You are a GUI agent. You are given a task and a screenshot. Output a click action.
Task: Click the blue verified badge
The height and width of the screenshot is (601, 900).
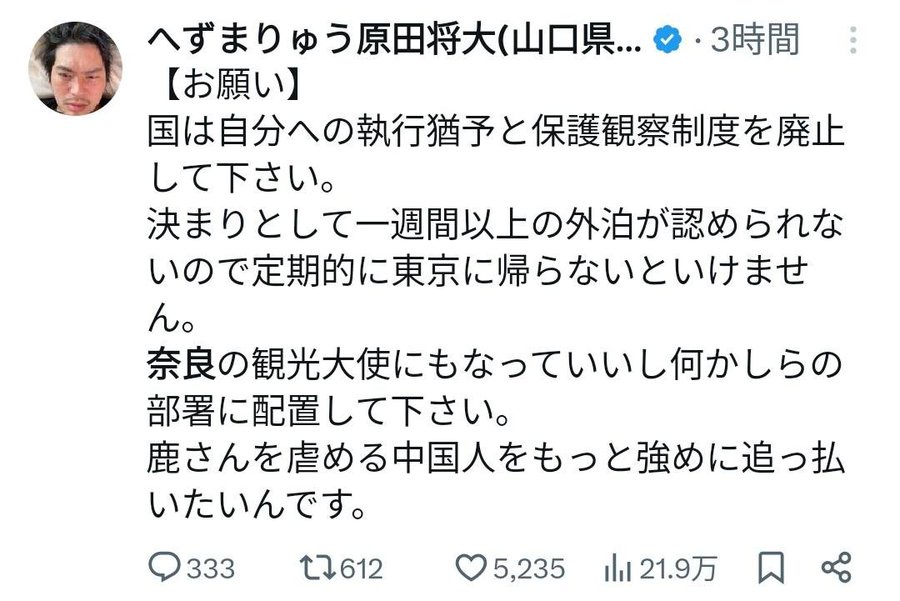(667, 41)
